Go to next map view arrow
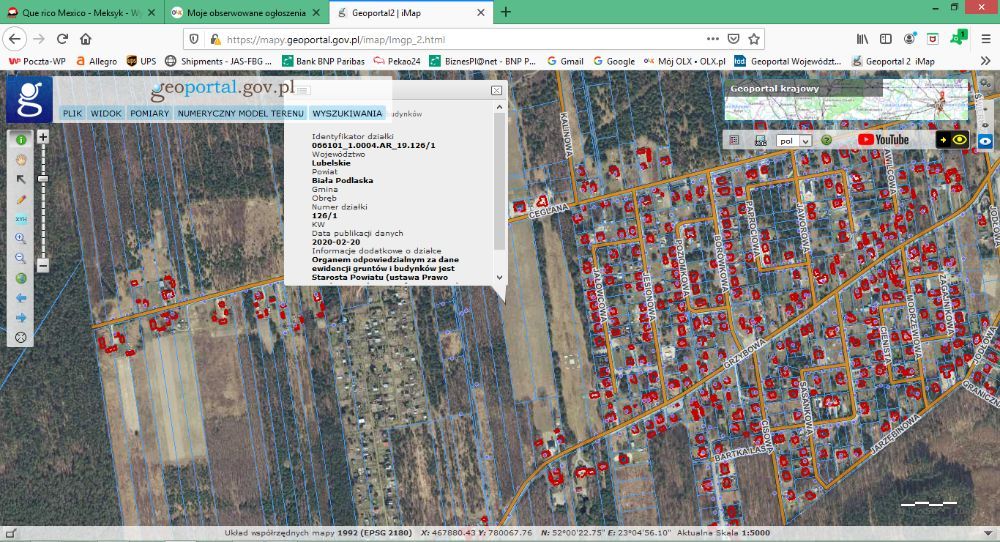1000x542 pixels. [x=20, y=318]
